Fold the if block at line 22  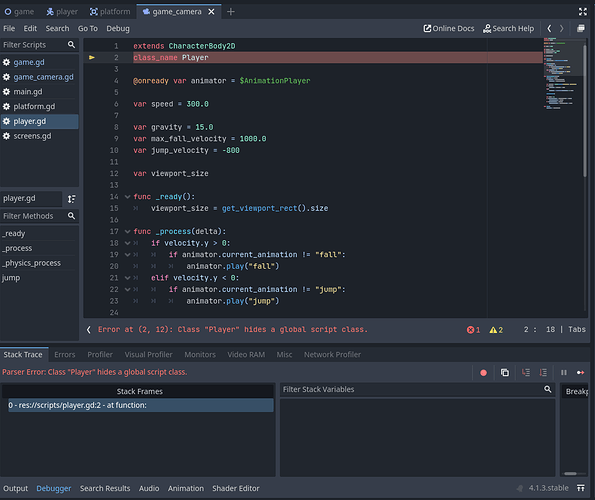pyautogui.click(x=128, y=289)
